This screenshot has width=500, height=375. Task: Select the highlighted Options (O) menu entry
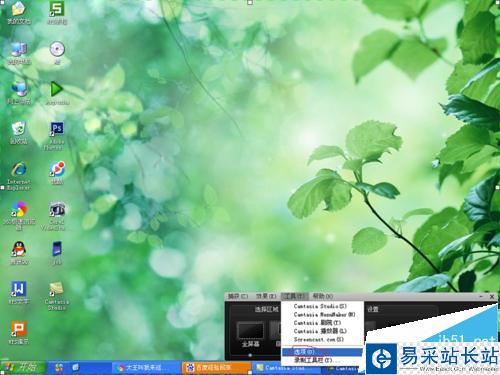pos(322,352)
